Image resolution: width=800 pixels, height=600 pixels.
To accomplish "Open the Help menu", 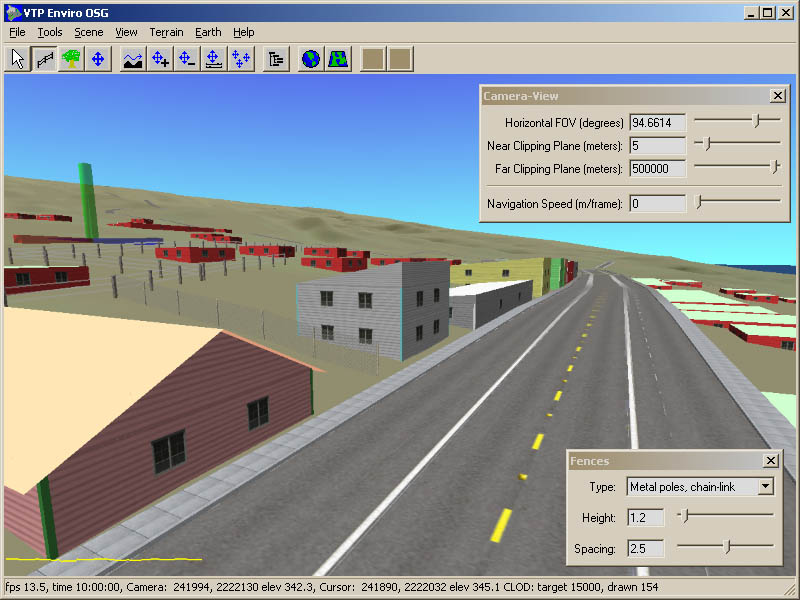I will (244, 32).
